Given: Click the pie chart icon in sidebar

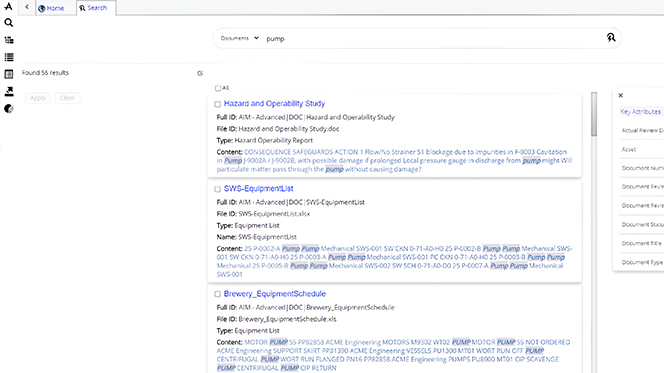Looking at the screenshot, I should tap(8, 109).
